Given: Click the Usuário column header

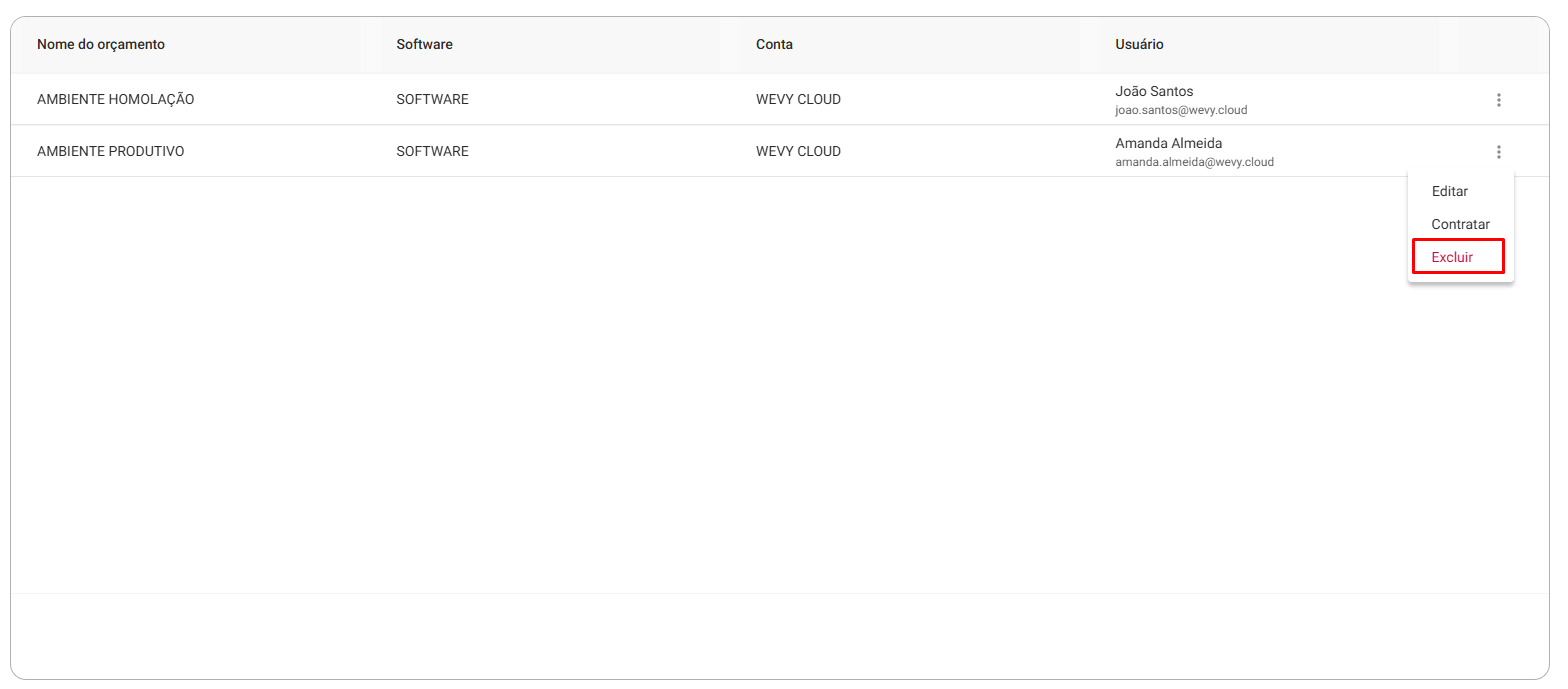Looking at the screenshot, I should pyautogui.click(x=1139, y=44).
